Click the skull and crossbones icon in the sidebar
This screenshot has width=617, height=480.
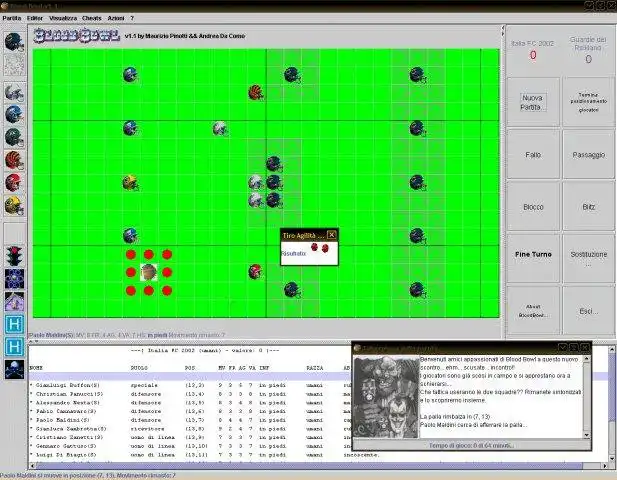click(x=15, y=370)
